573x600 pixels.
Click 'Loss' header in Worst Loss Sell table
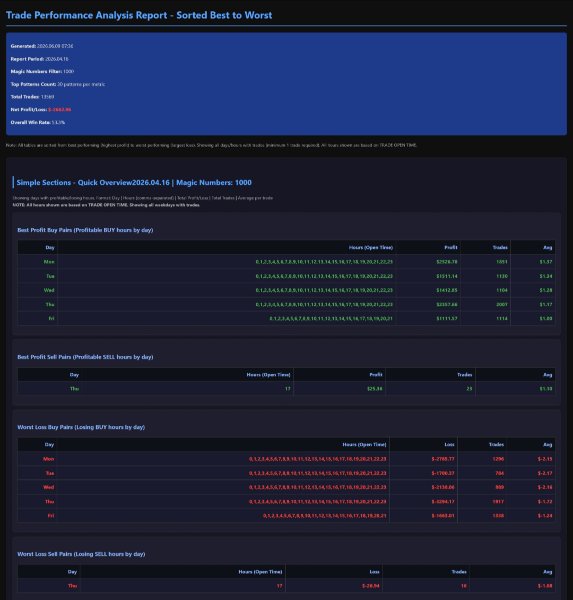(374, 572)
